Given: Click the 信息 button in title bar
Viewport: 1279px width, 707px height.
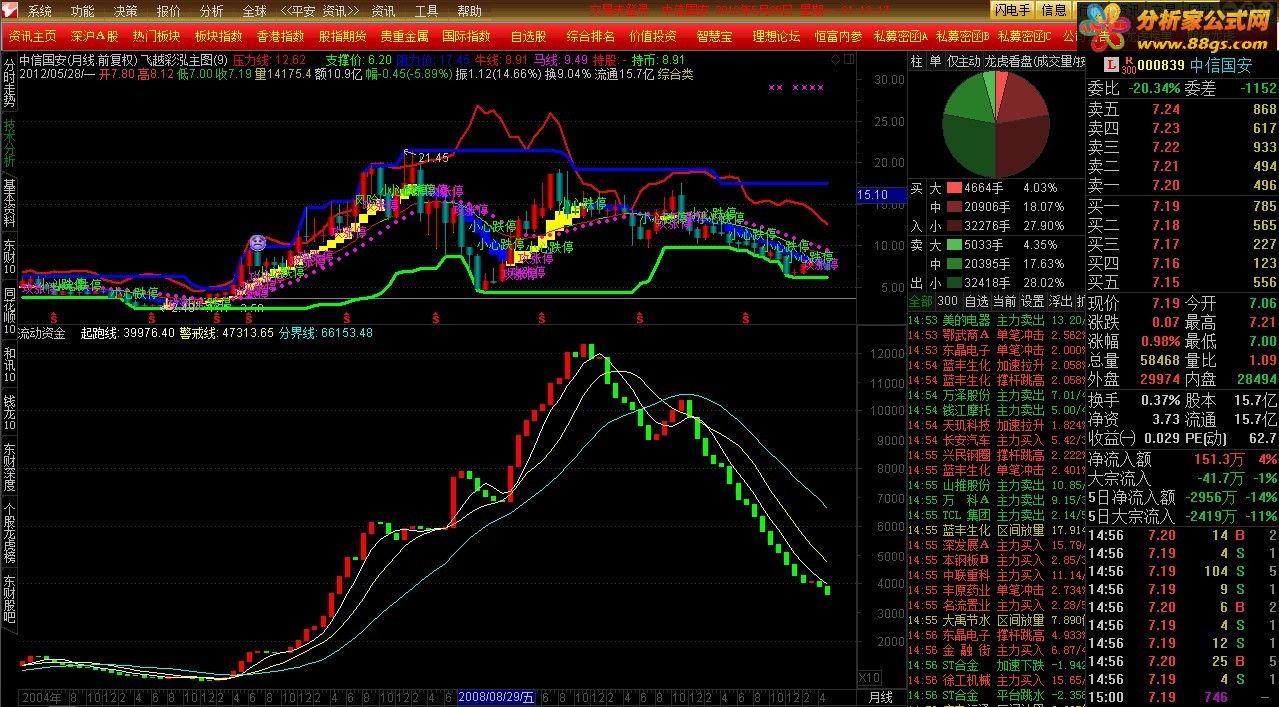Looking at the screenshot, I should (1054, 10).
